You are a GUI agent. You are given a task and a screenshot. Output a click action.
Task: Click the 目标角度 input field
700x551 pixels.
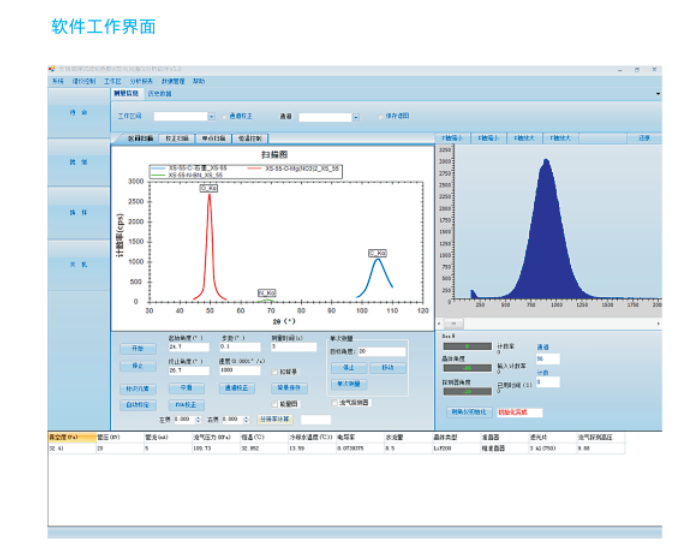point(381,352)
